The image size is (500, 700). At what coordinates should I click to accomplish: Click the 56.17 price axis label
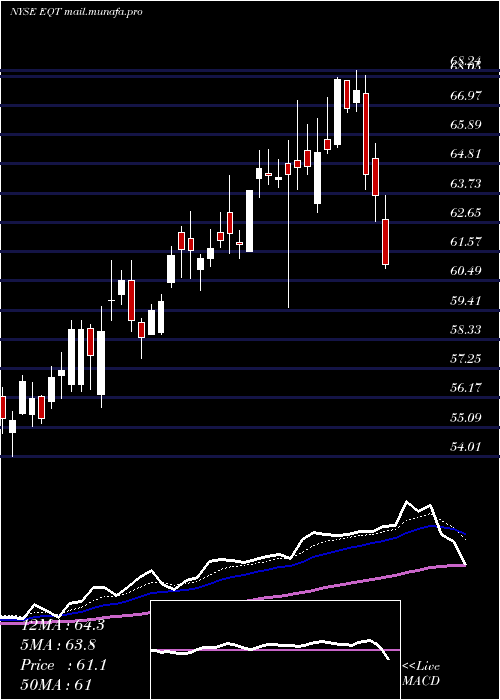(466, 388)
